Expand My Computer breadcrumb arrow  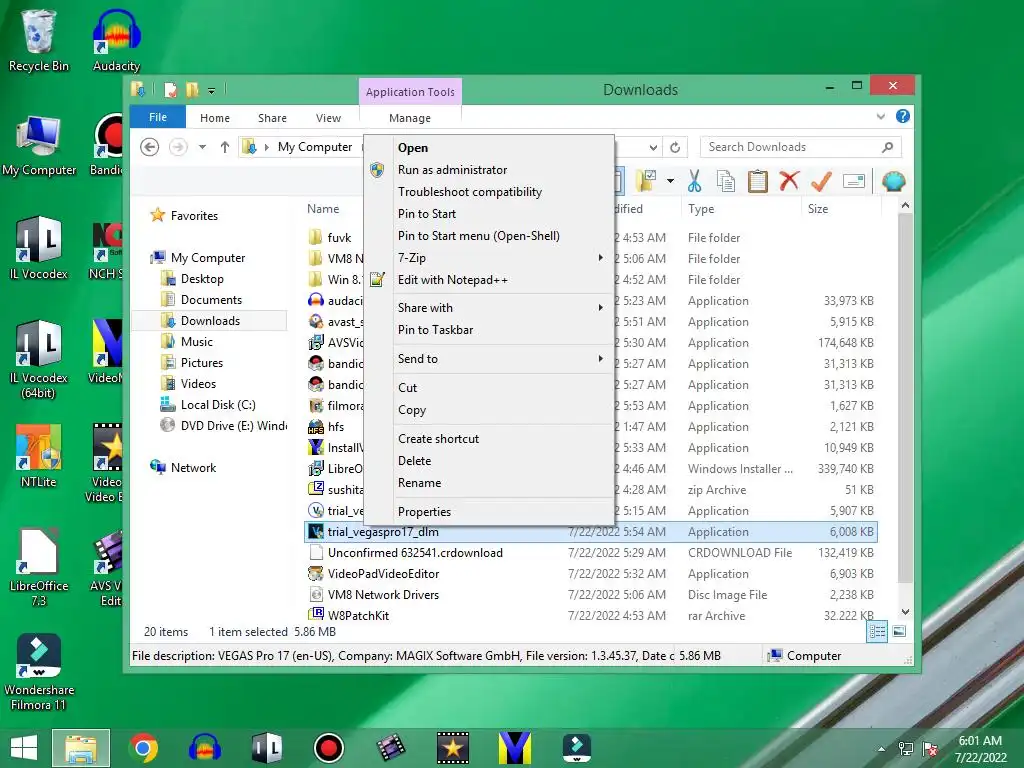pyautogui.click(x=266, y=147)
